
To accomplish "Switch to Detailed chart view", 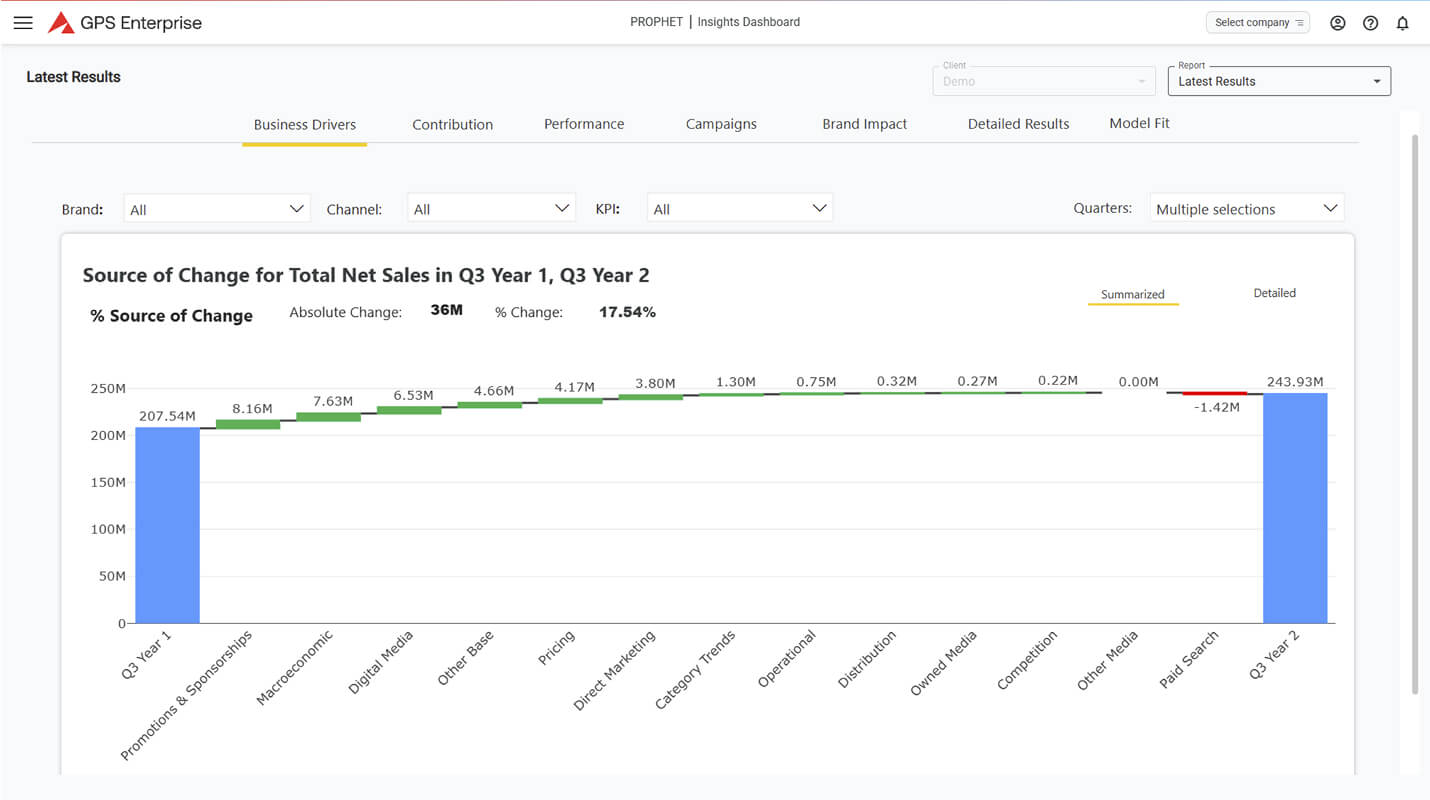I will tap(1274, 293).
